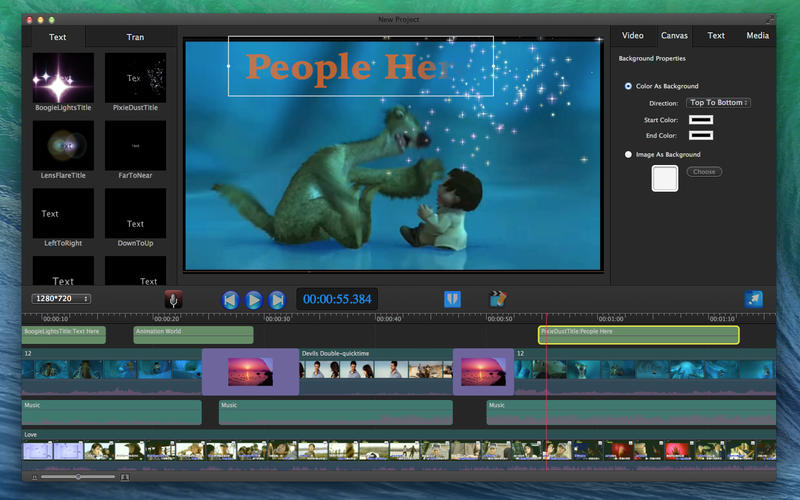The image size is (800, 500).
Task: Open the Direction dropdown menu
Action: click(718, 102)
